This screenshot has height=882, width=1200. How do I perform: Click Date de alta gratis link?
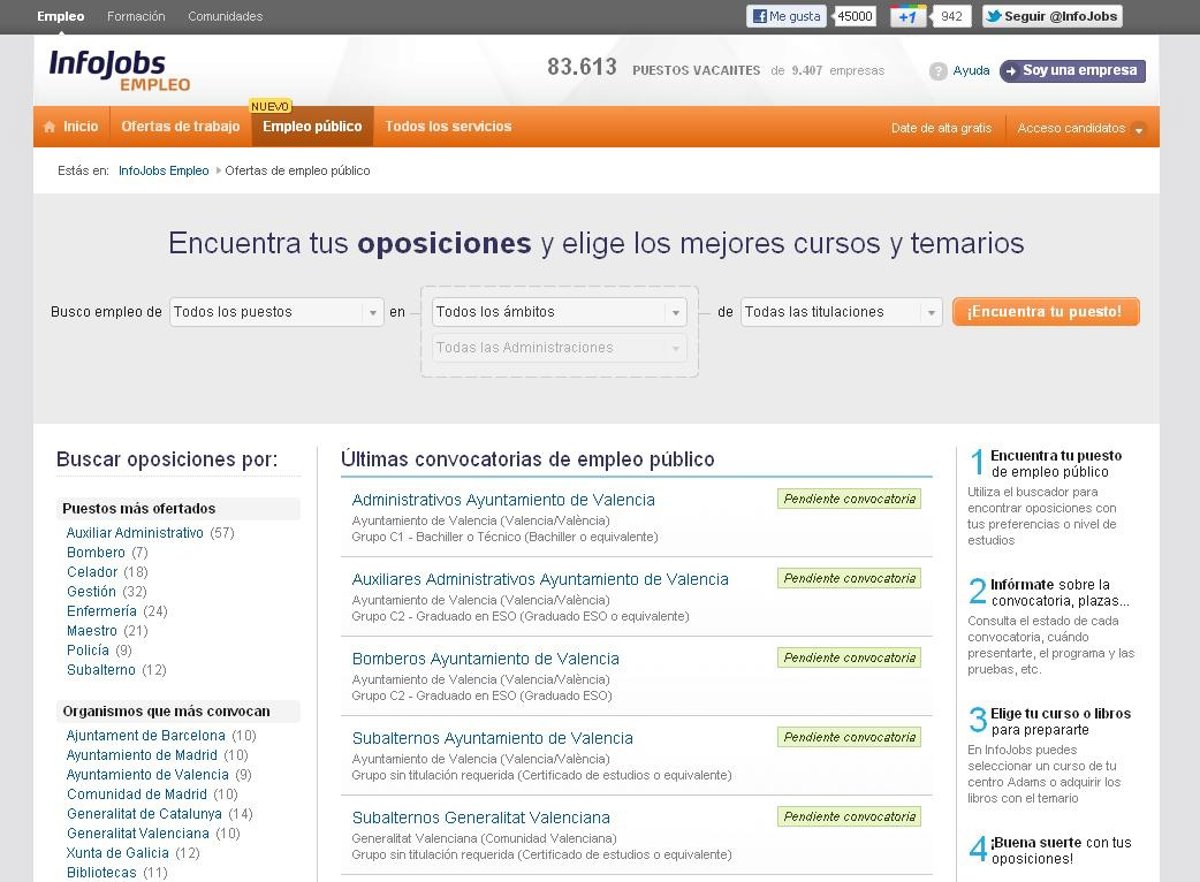click(941, 128)
